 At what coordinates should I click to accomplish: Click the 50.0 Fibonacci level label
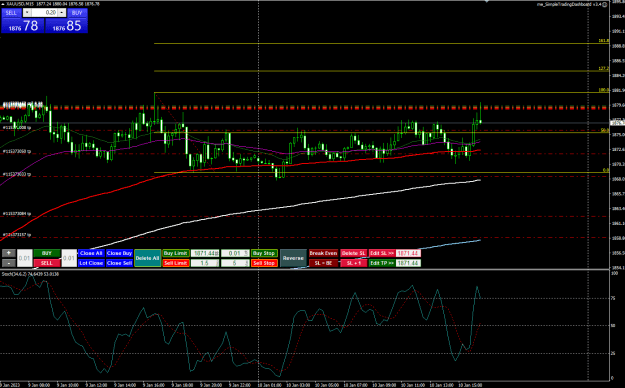605,130
